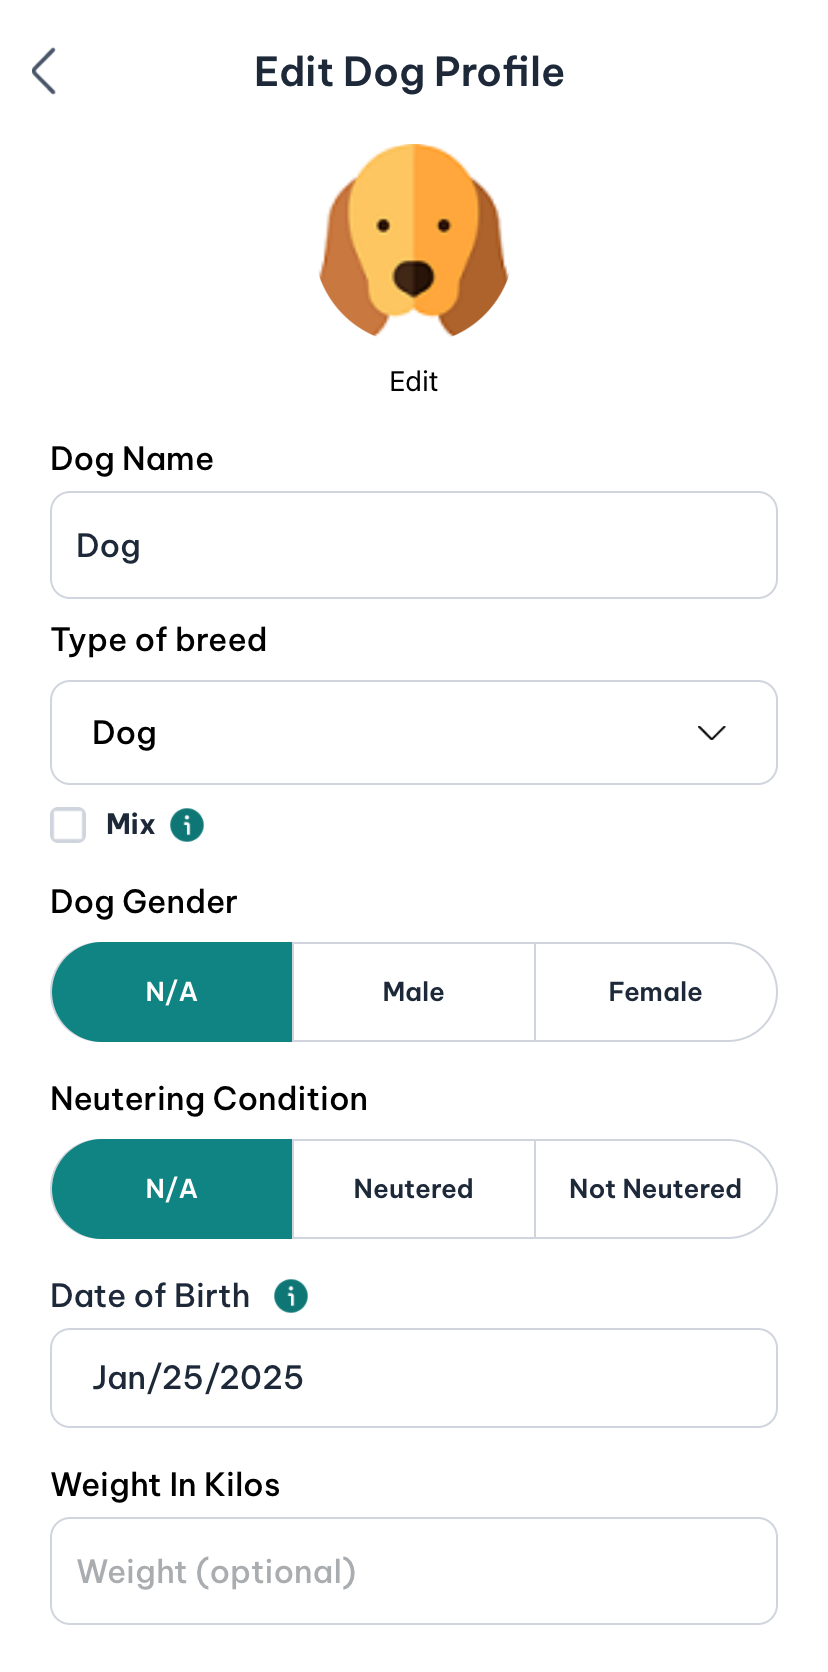The height and width of the screenshot is (1672, 828).
Task: Click the Mix information badge
Action: [186, 824]
